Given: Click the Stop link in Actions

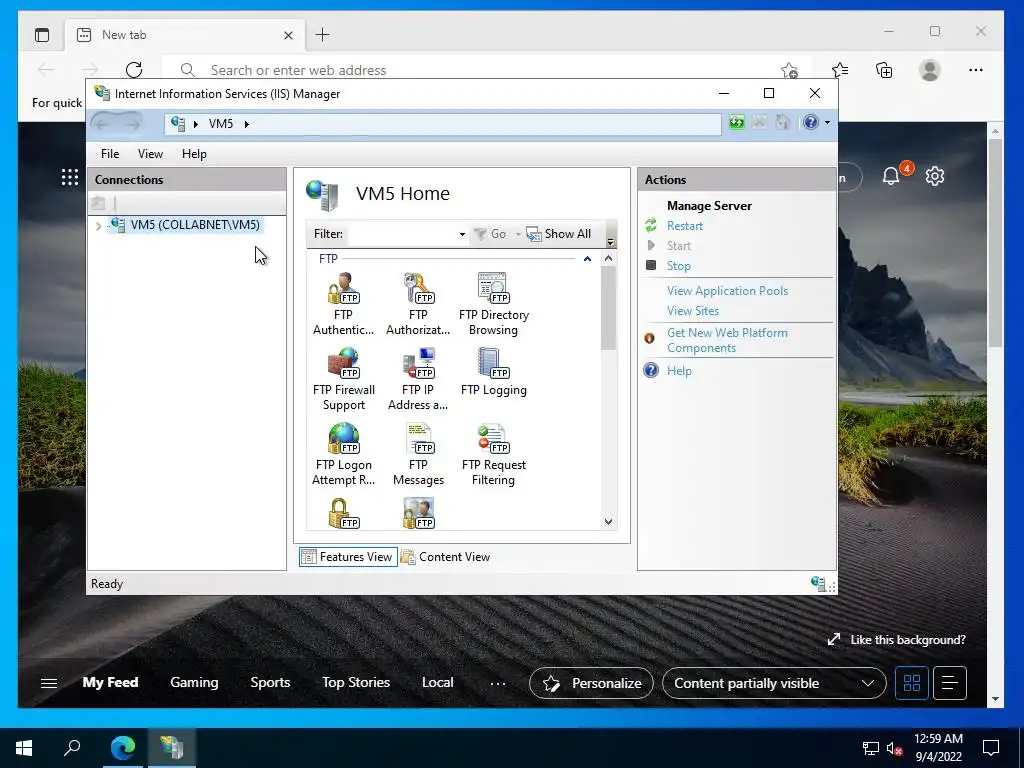Looking at the screenshot, I should [x=679, y=266].
